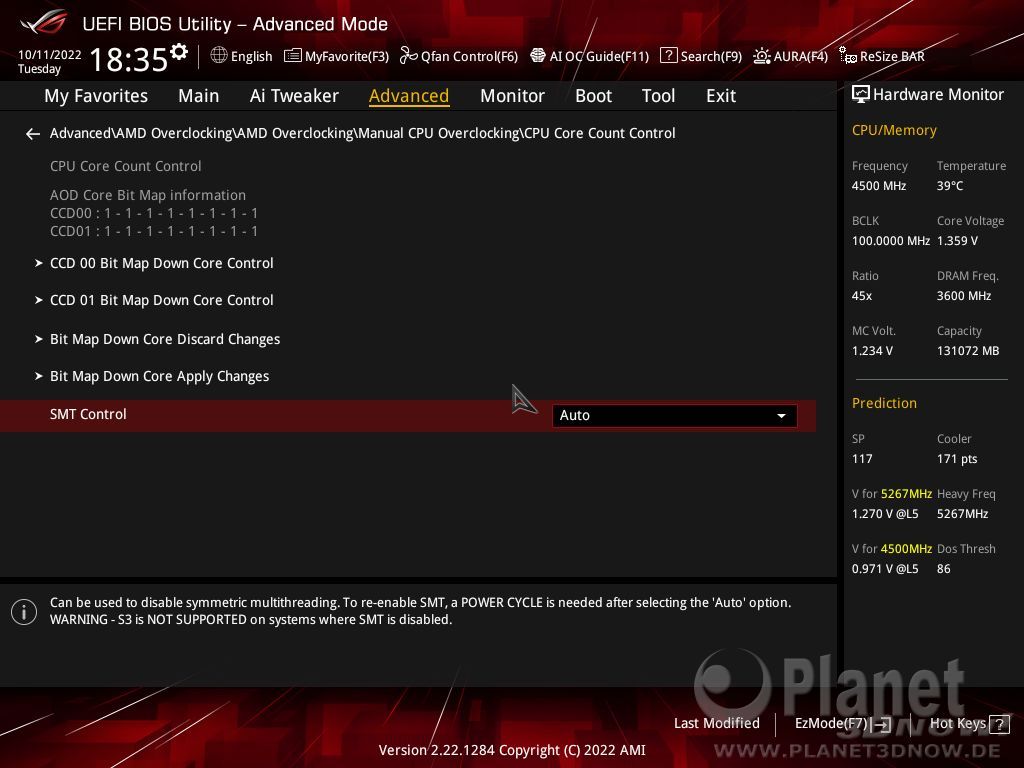Click AOD Core Bit Map information text
Image resolution: width=1024 pixels, height=768 pixels.
(x=148, y=195)
